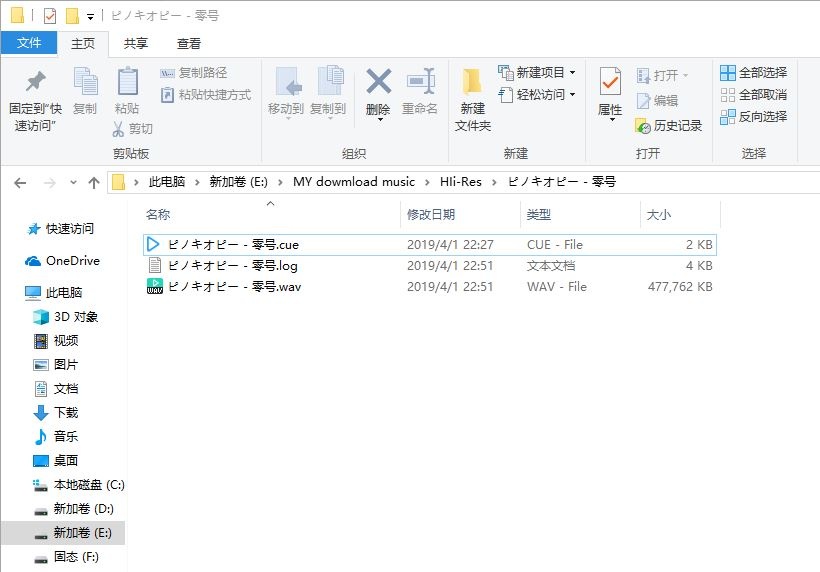Switch to the 共享 (Share) tab
This screenshot has height=572, width=820.
[x=136, y=43]
